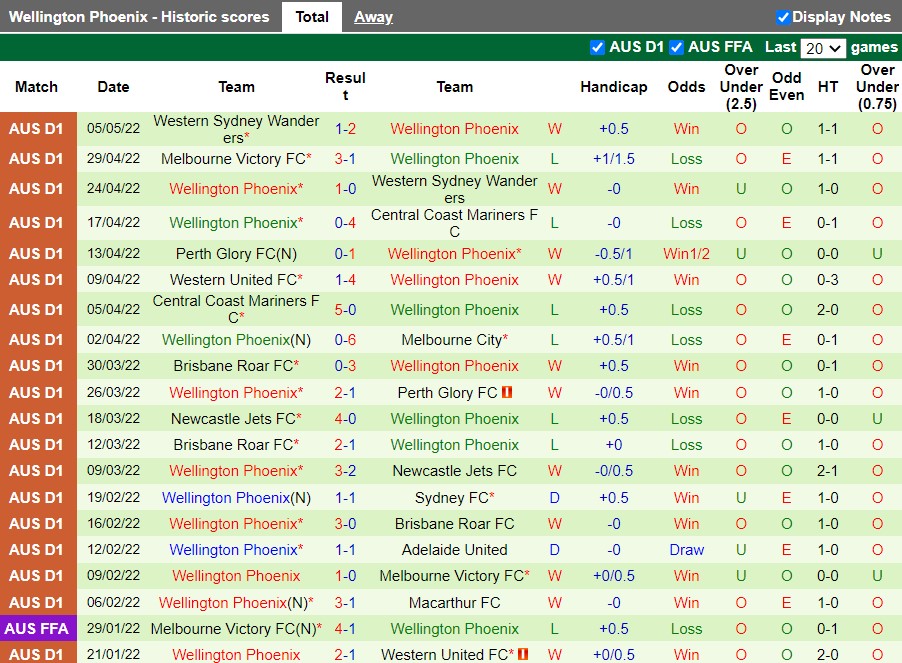Click Melbourne Victory FC(N) on 29/01/22

[x=236, y=628]
